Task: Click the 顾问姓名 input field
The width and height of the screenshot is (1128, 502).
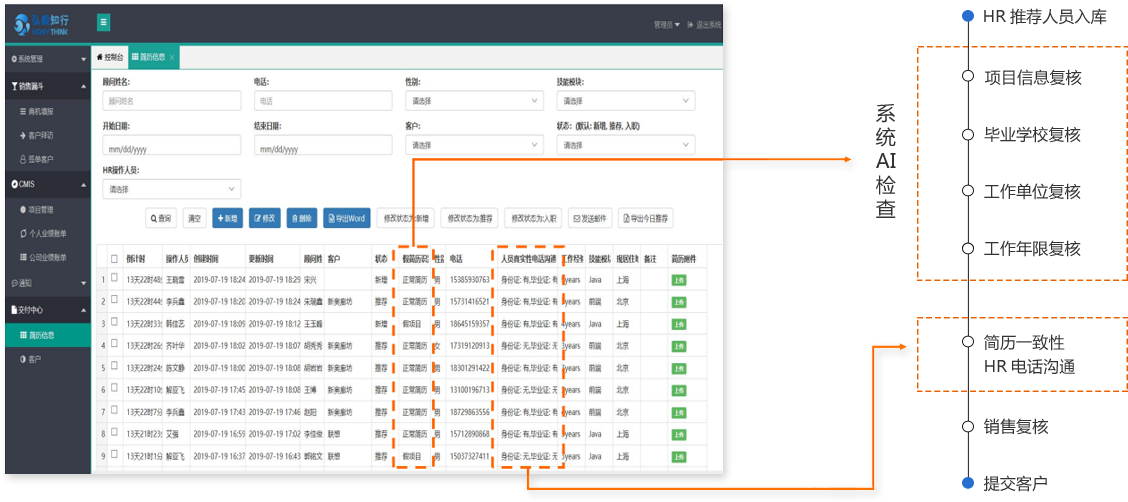Action: pyautogui.click(x=172, y=101)
